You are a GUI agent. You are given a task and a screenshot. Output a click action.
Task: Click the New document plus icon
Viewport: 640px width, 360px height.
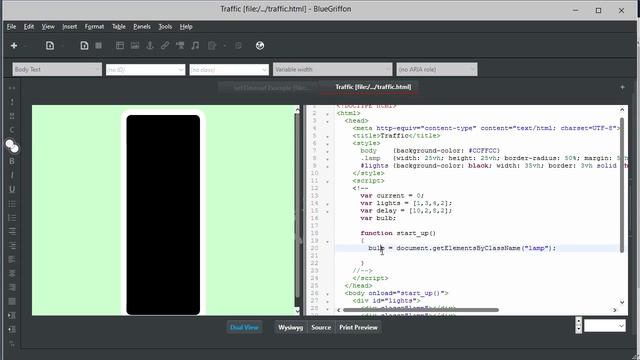(x=14, y=46)
